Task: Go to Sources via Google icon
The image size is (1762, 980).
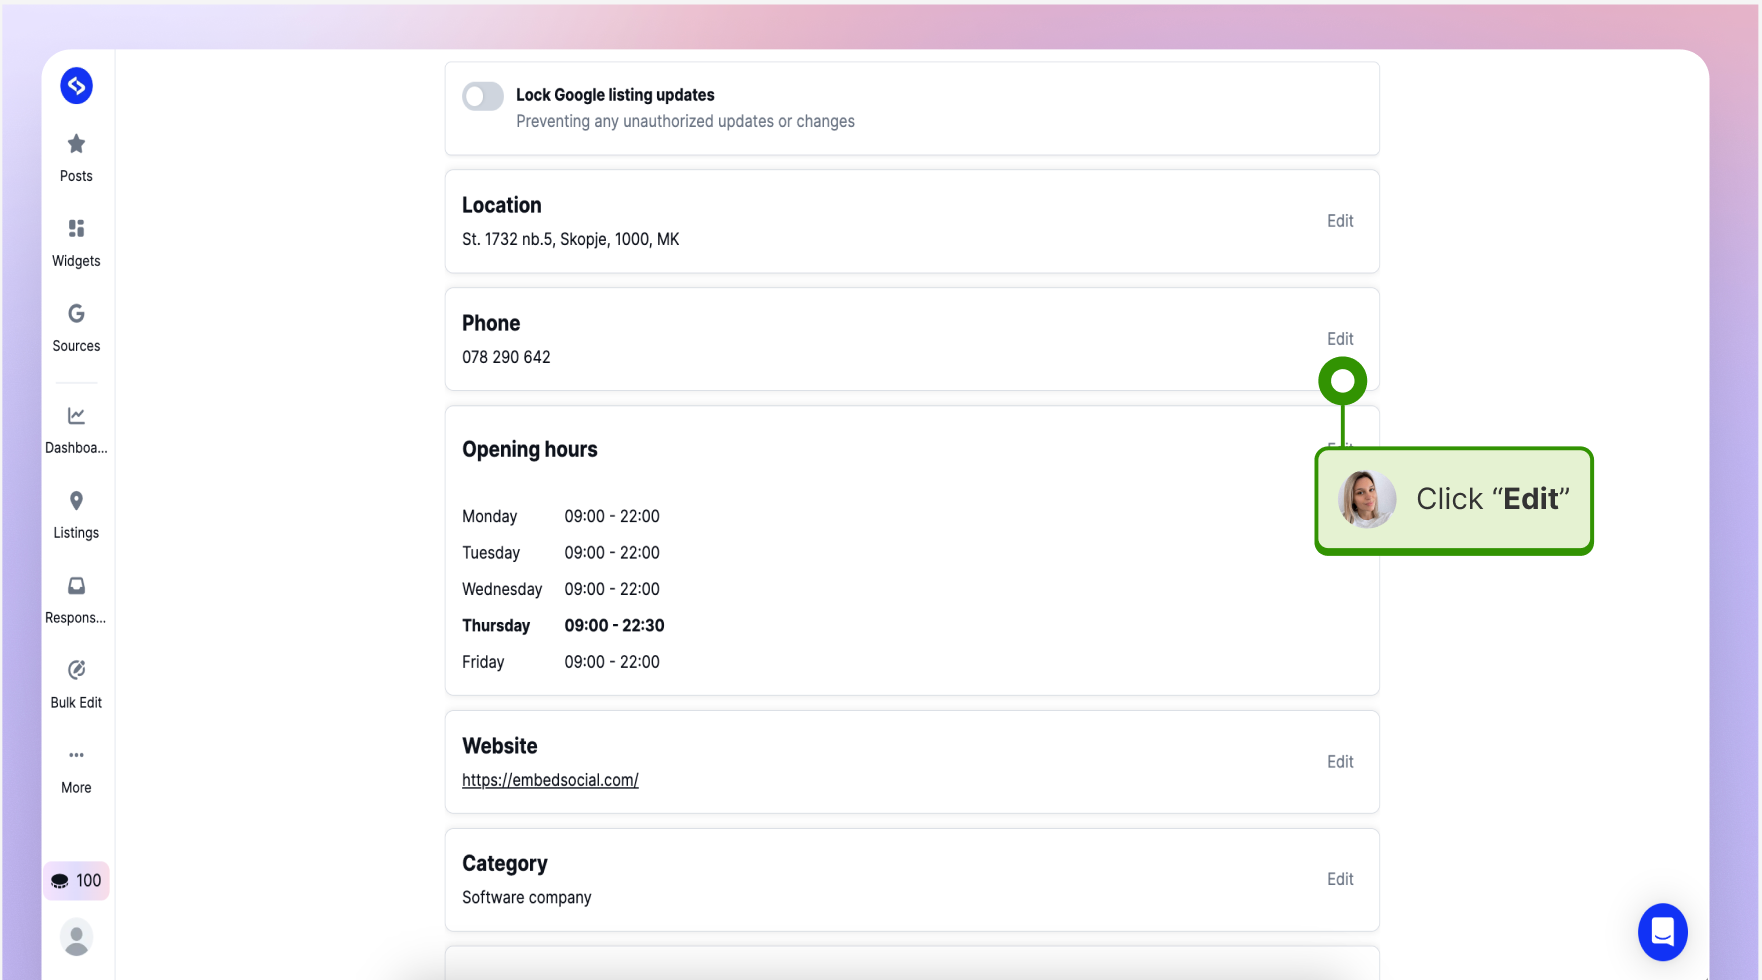Action: 76,313
